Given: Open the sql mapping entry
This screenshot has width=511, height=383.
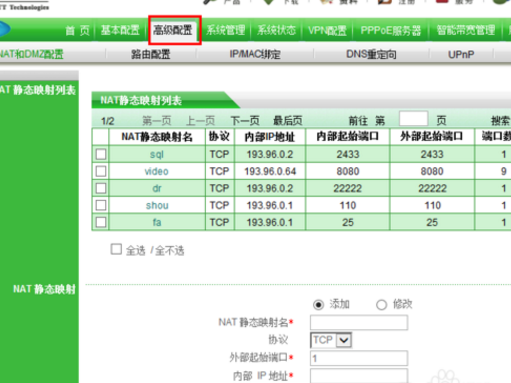Looking at the screenshot, I should pyautogui.click(x=157, y=154).
